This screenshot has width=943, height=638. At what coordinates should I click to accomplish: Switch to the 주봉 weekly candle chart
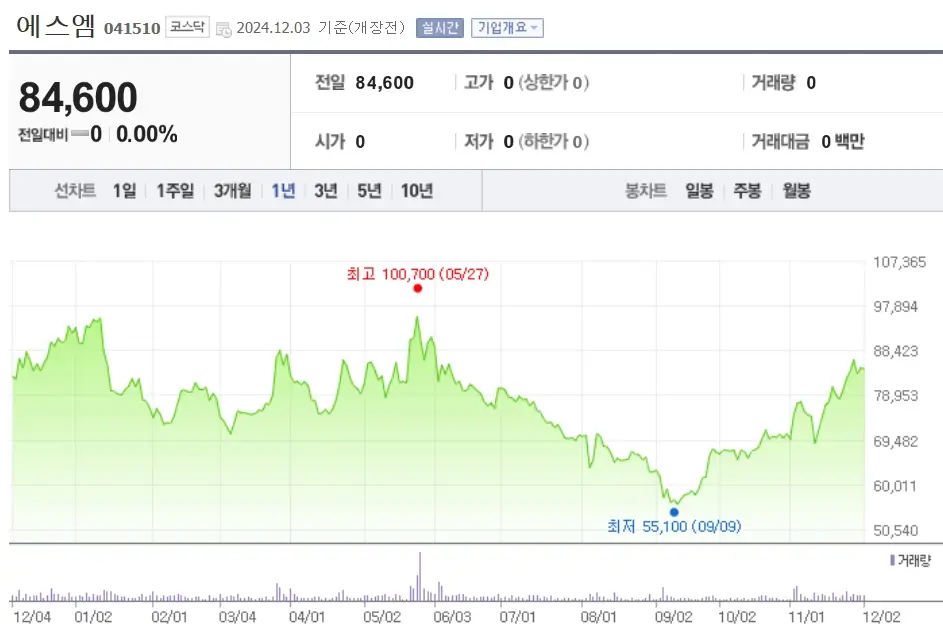(x=747, y=189)
